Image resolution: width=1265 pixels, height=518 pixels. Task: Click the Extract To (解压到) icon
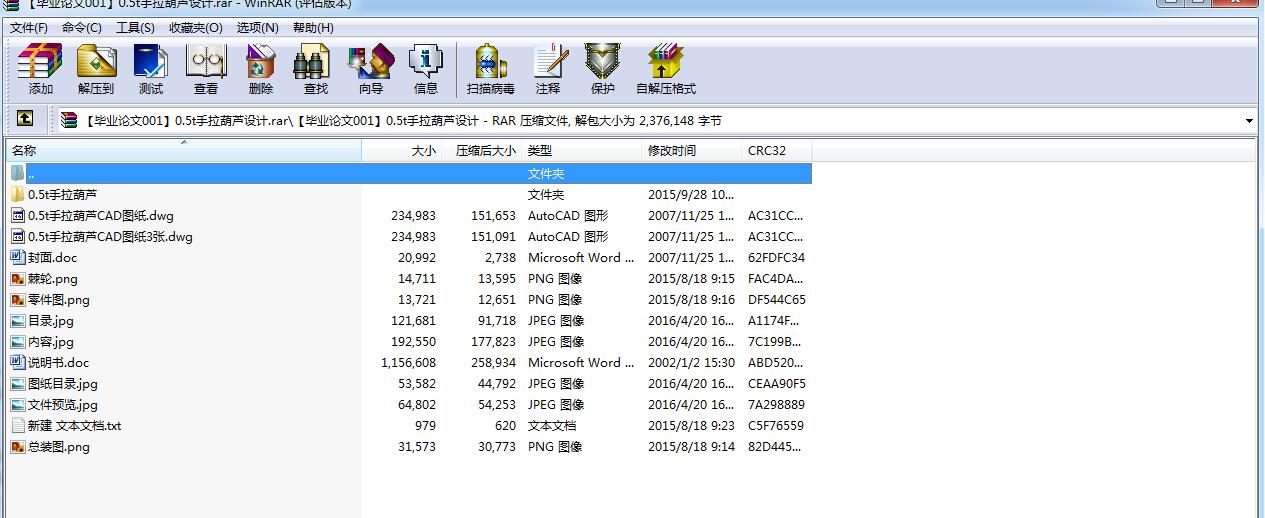[96, 62]
